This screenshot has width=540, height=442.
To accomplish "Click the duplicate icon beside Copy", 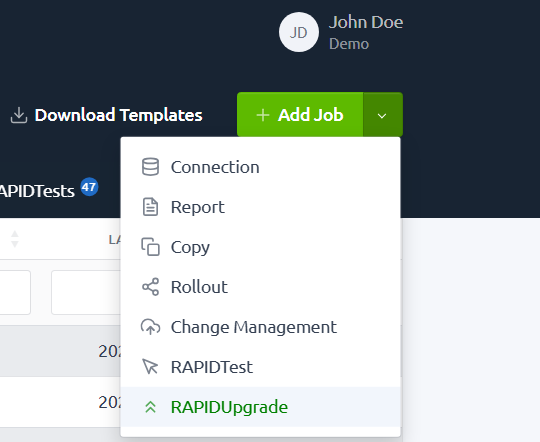I will click(150, 247).
